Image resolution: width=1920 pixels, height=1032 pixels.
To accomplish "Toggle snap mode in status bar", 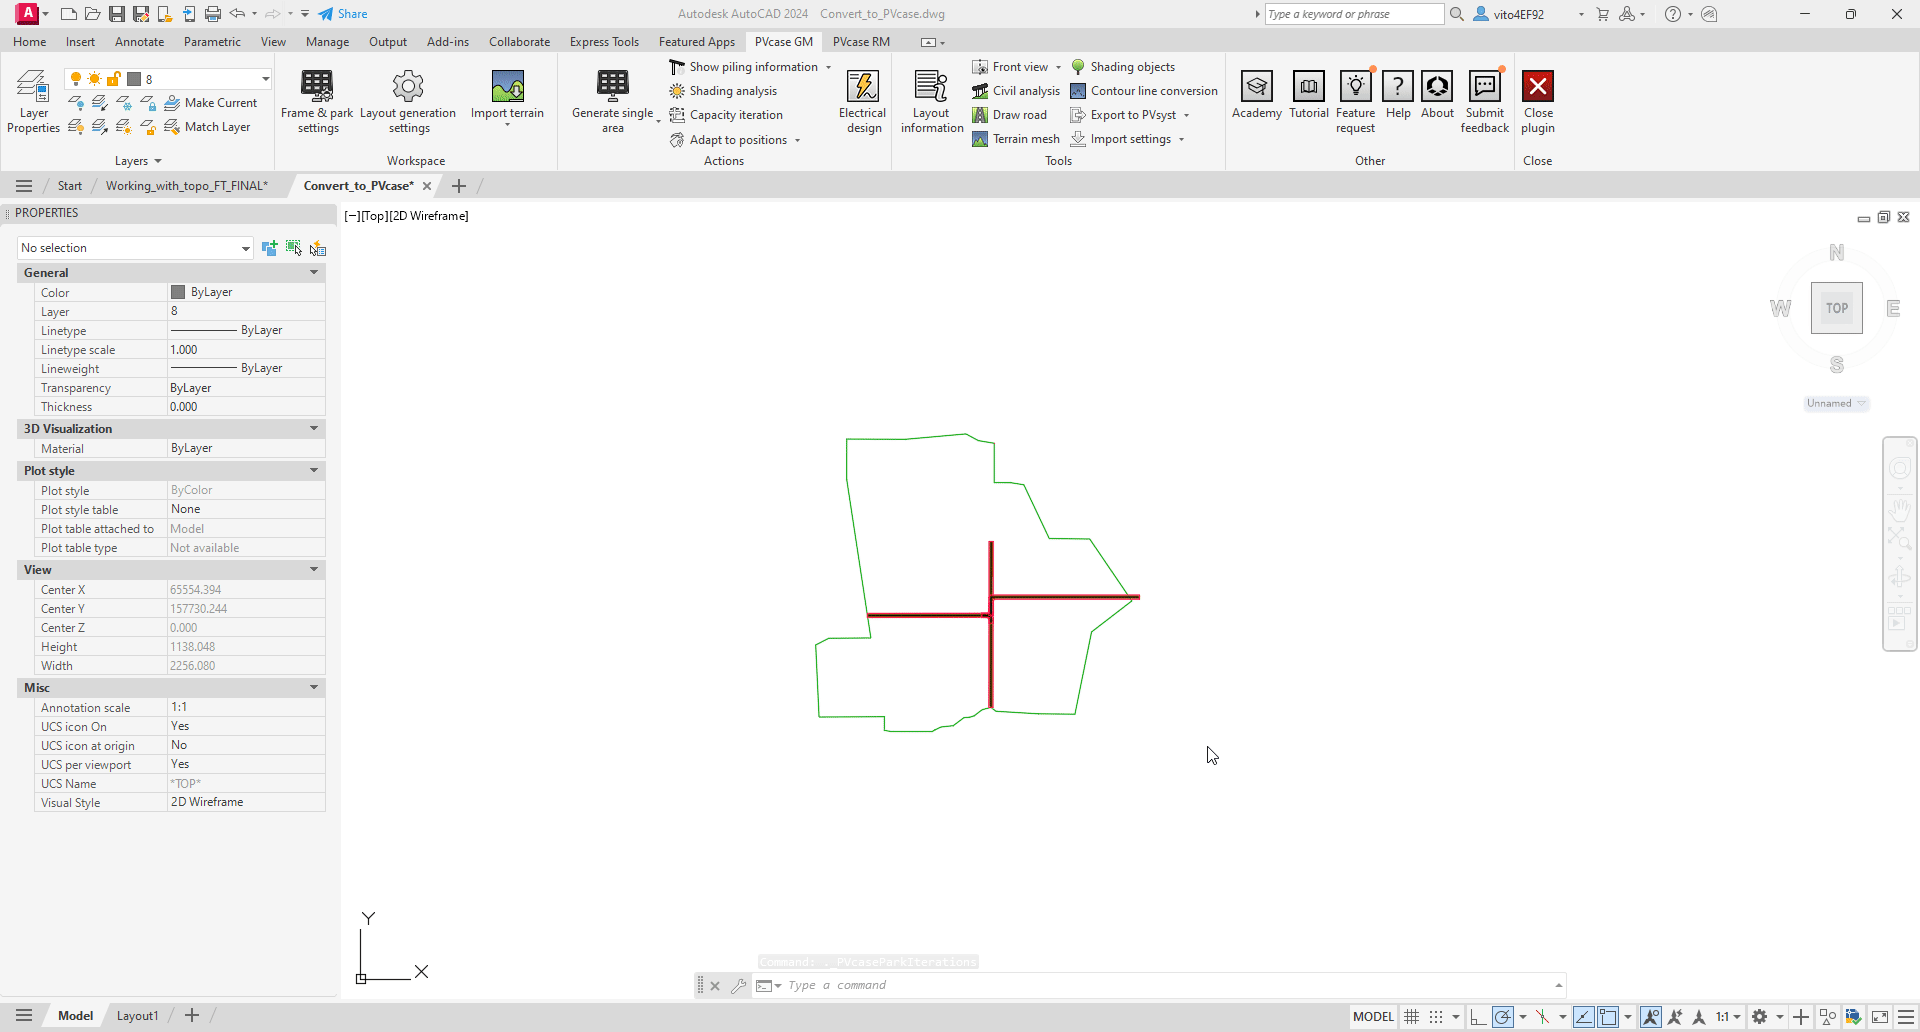I will (x=1436, y=1017).
